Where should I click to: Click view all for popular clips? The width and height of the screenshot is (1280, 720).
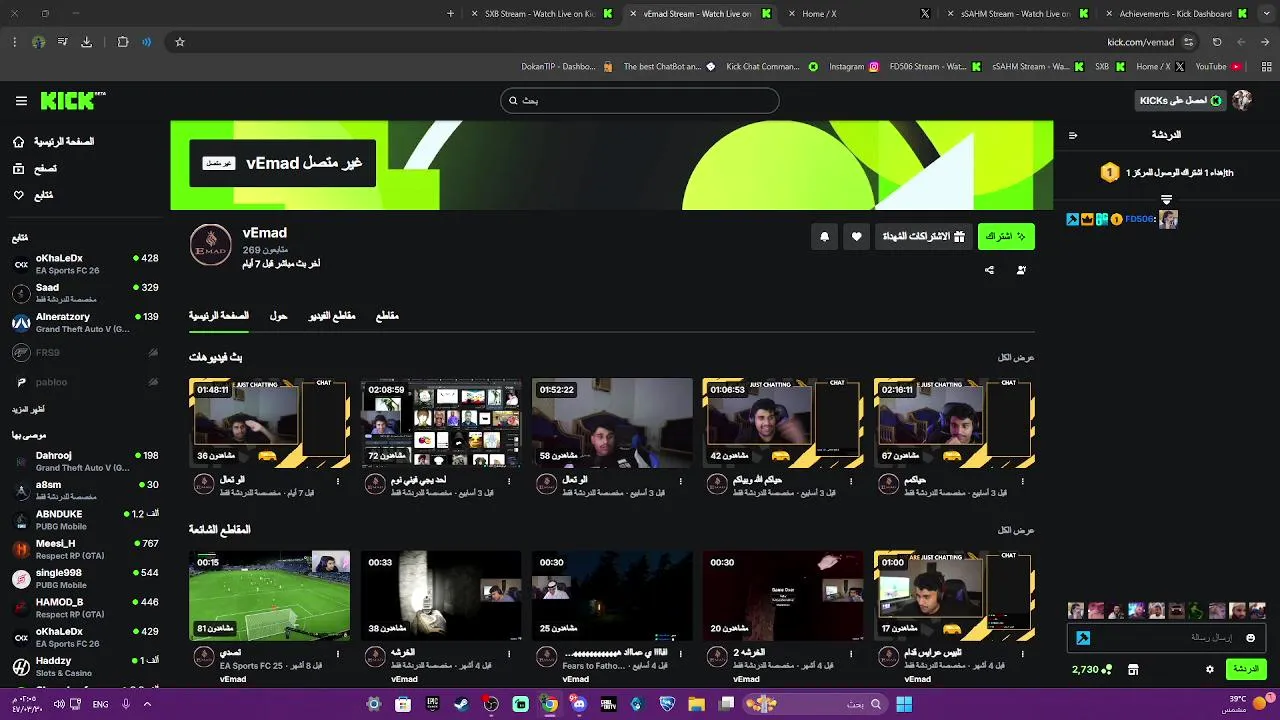[x=1016, y=530]
